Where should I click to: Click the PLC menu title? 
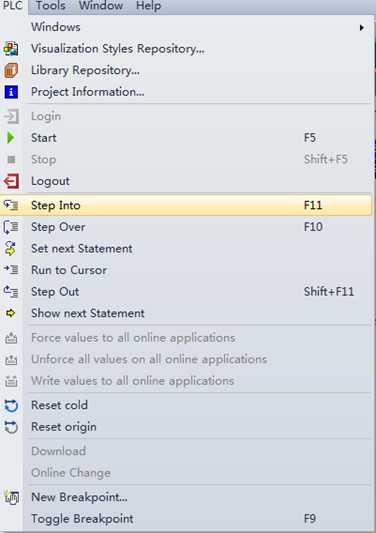pyautogui.click(x=13, y=6)
